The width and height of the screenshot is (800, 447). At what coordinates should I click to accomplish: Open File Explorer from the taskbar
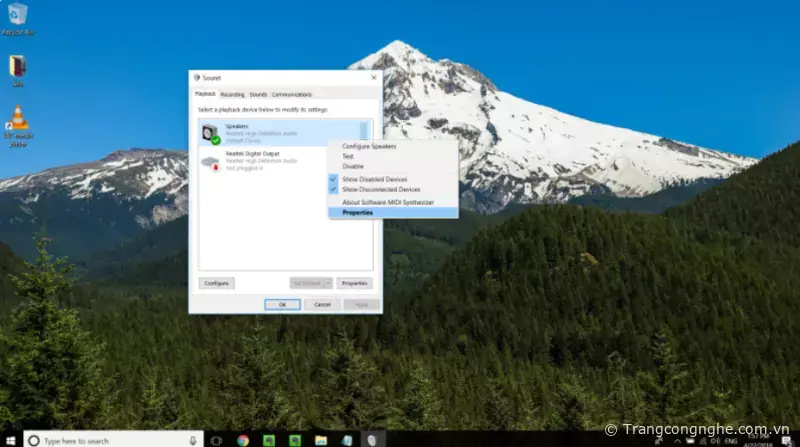pos(321,439)
